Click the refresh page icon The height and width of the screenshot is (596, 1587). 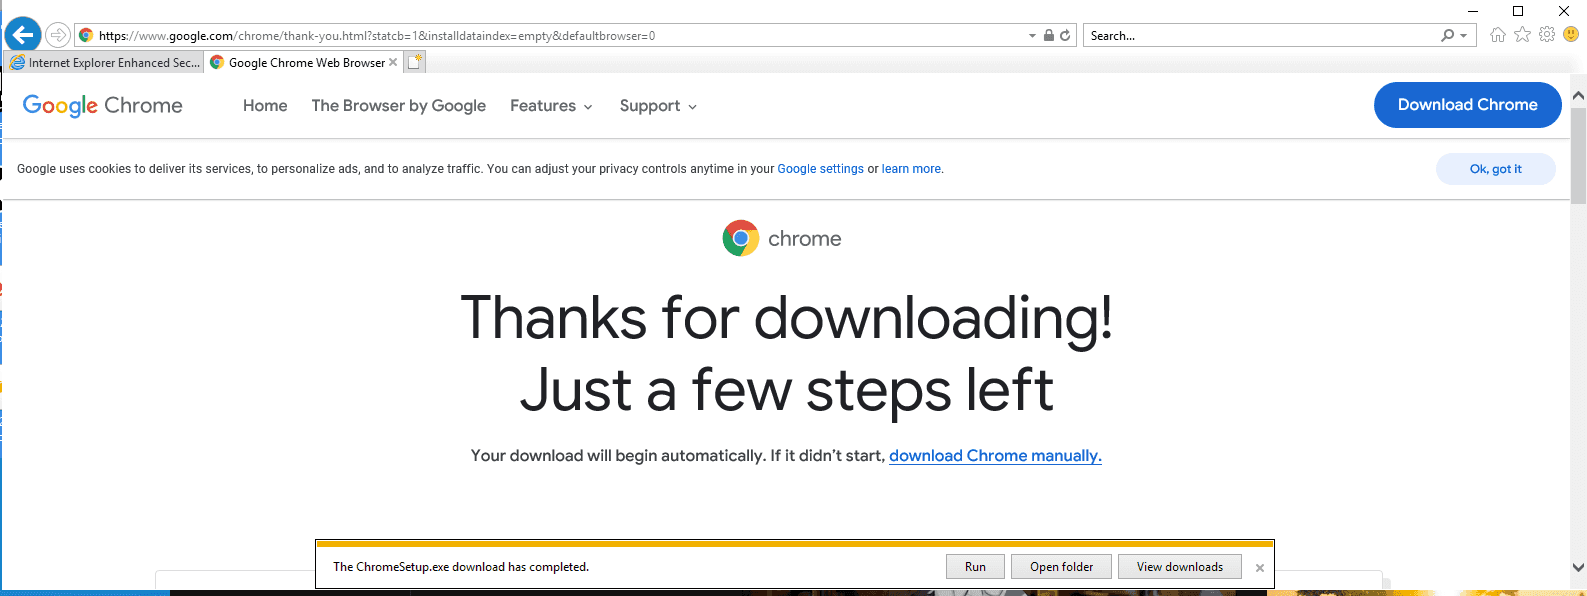tap(1065, 35)
